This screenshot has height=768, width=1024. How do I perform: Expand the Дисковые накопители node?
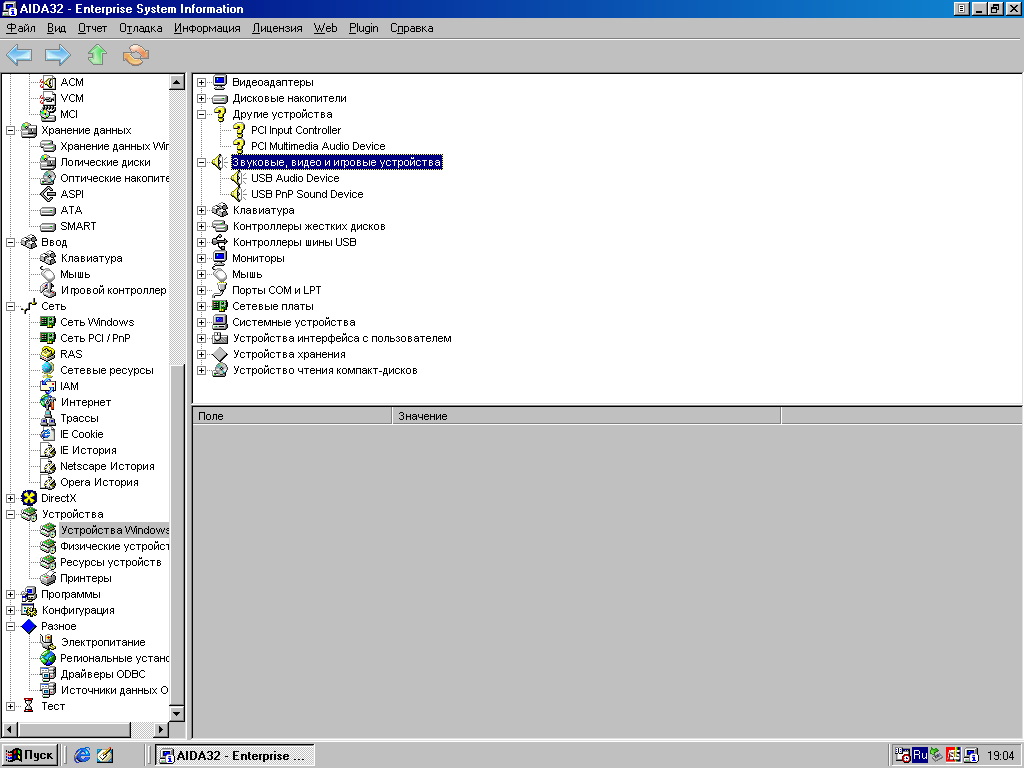pos(202,99)
